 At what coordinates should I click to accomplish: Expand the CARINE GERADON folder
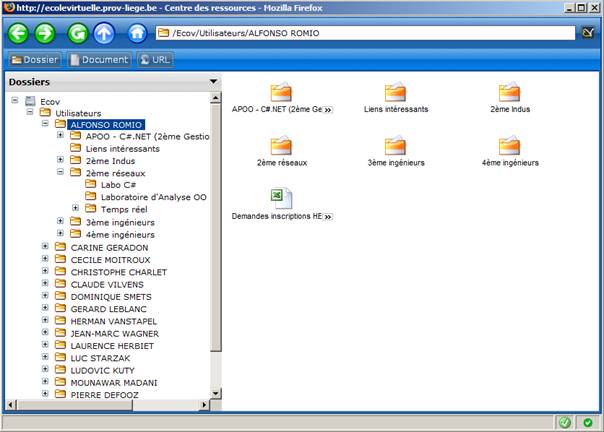click(46, 247)
